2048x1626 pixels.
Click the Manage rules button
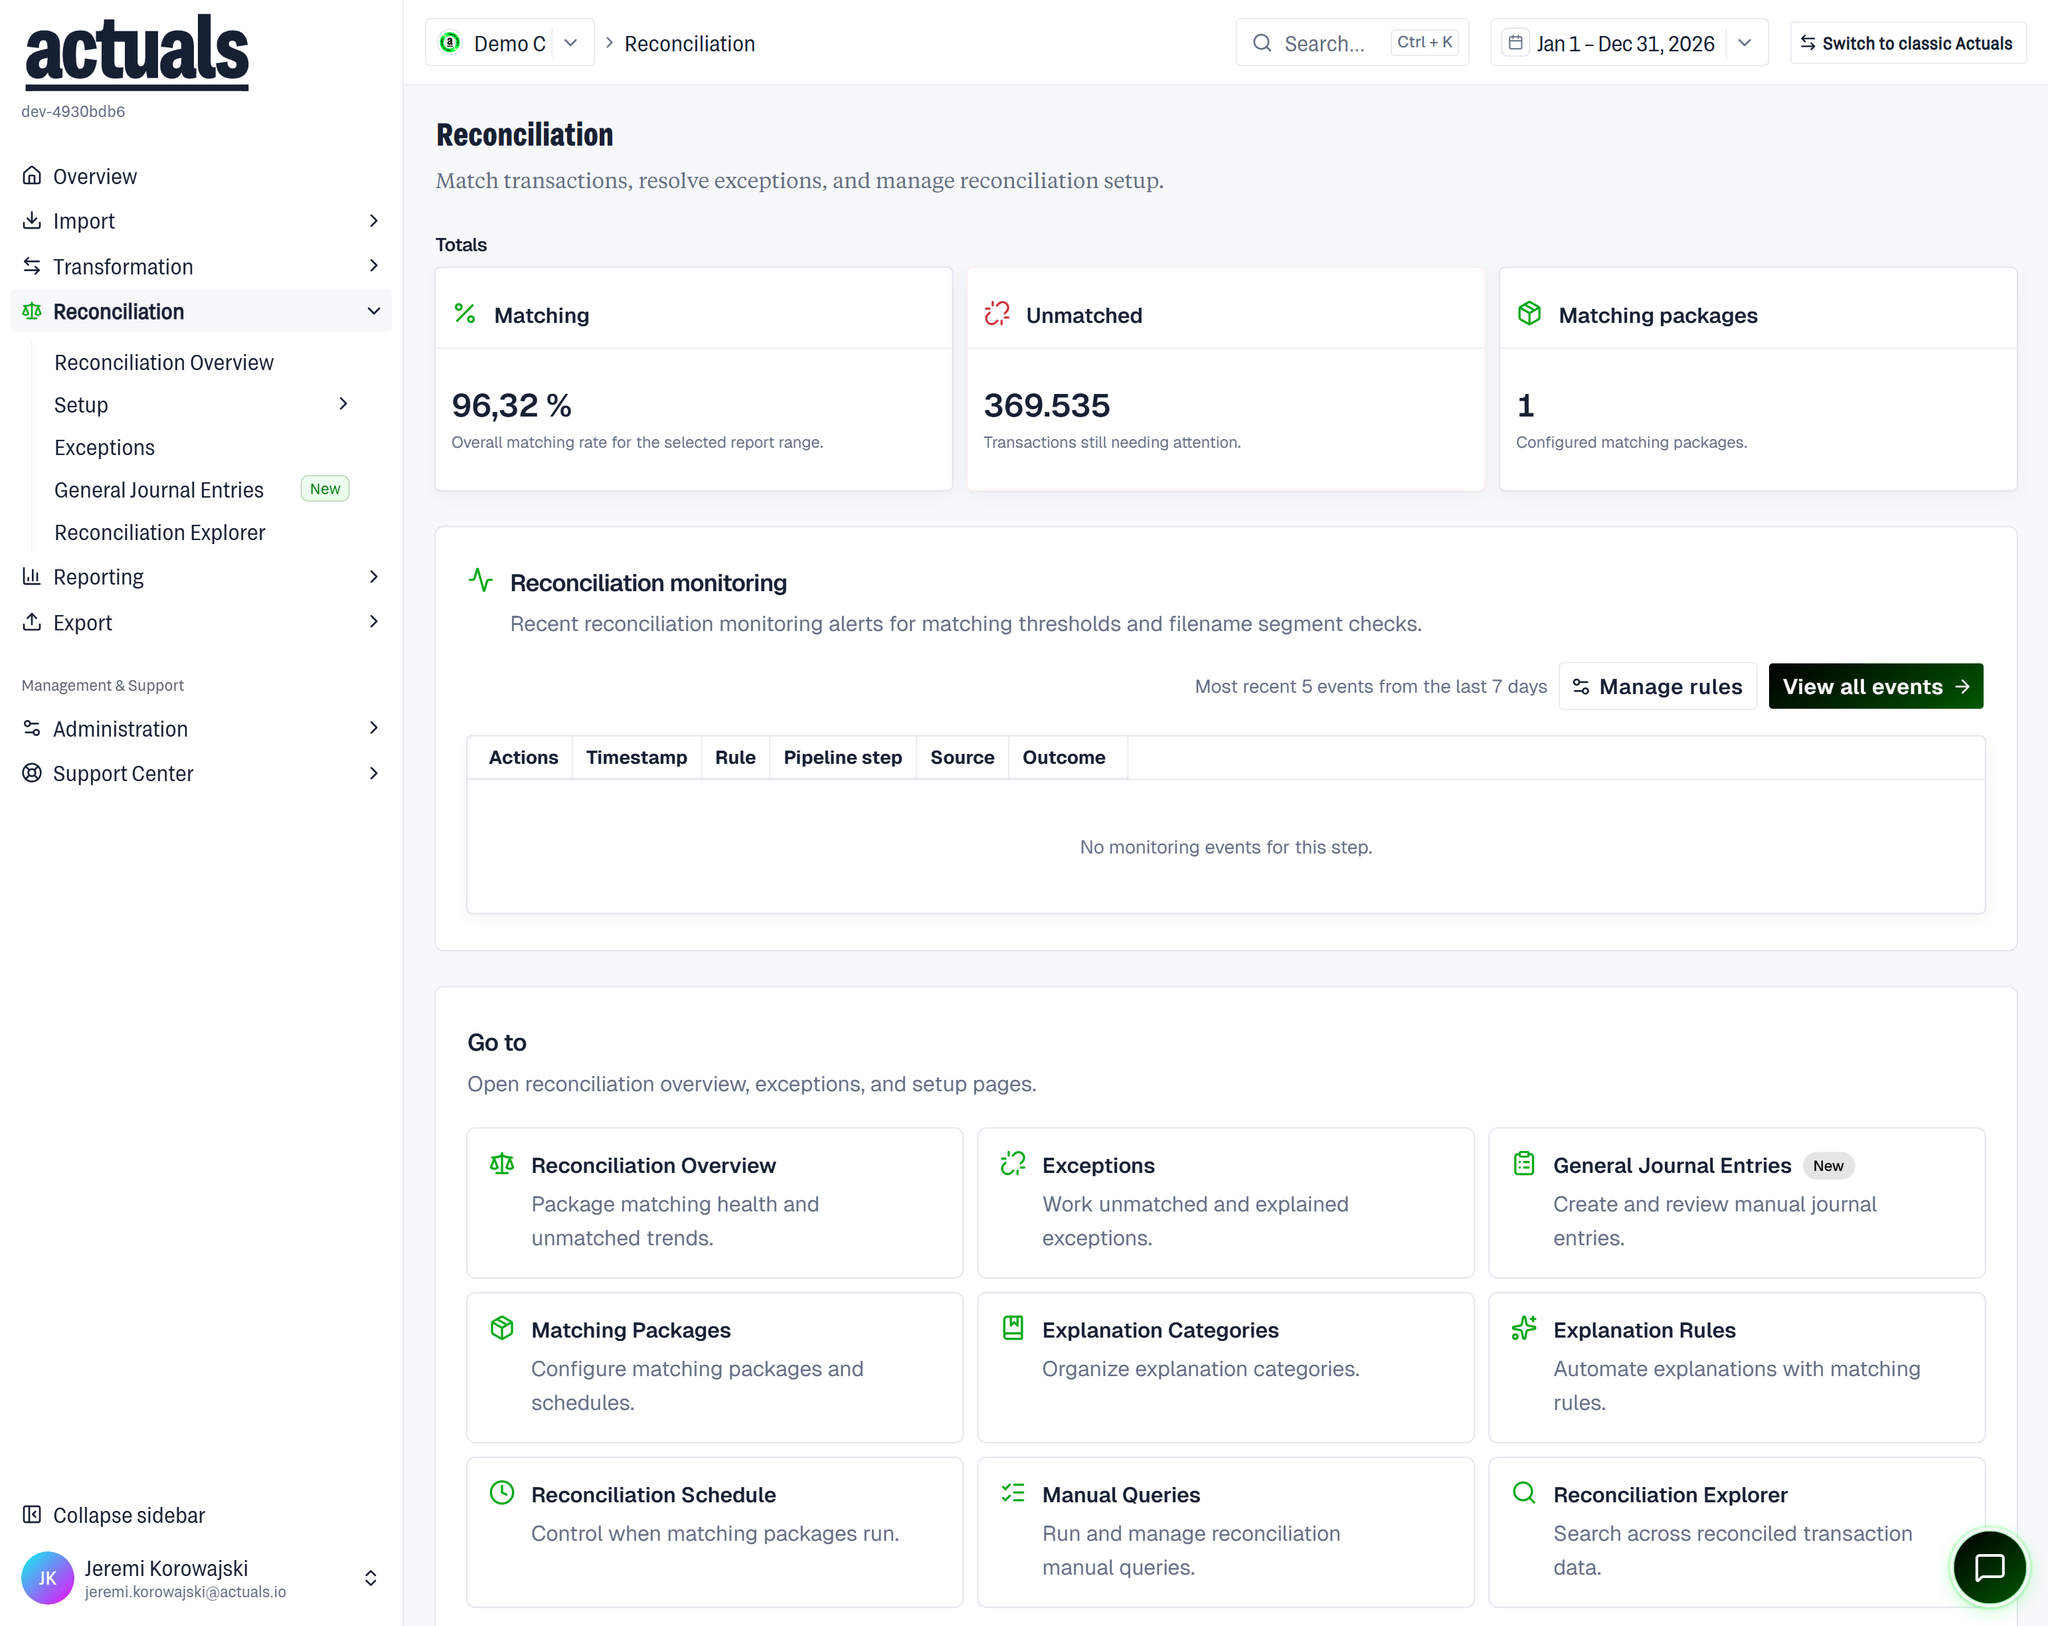click(x=1657, y=686)
